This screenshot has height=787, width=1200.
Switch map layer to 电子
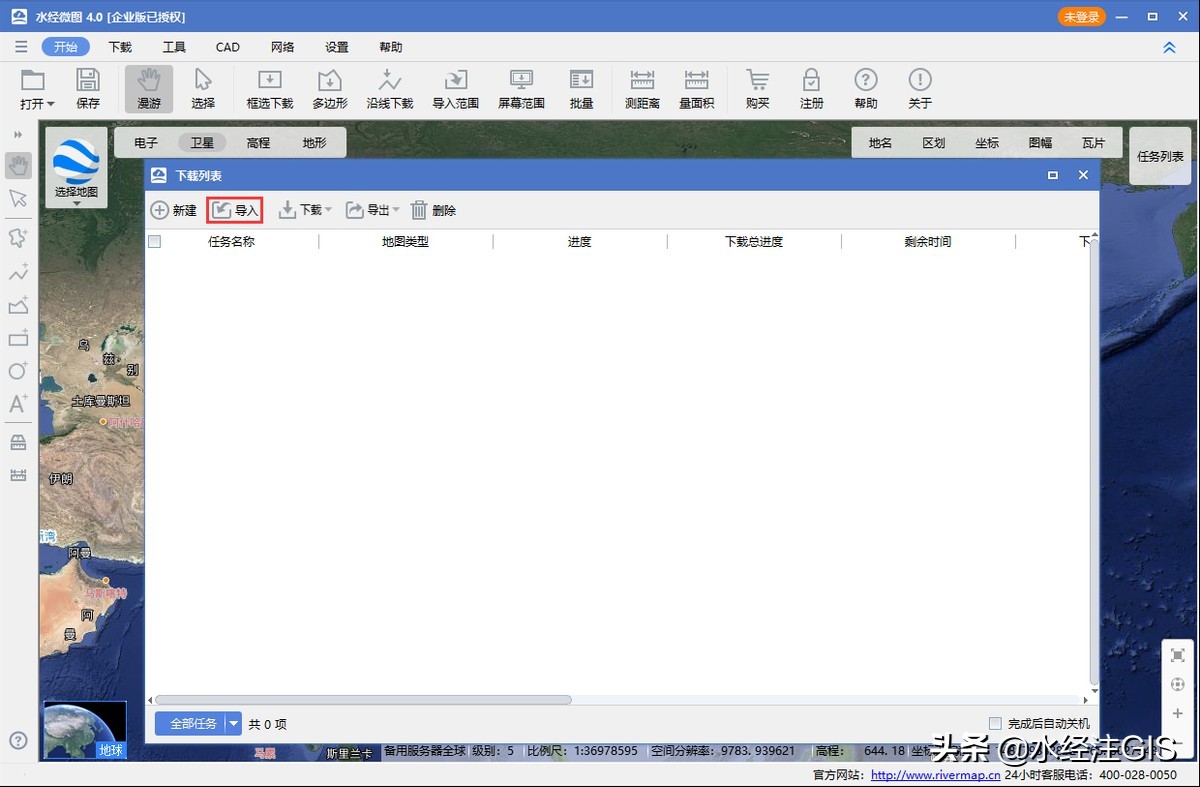[x=146, y=143]
